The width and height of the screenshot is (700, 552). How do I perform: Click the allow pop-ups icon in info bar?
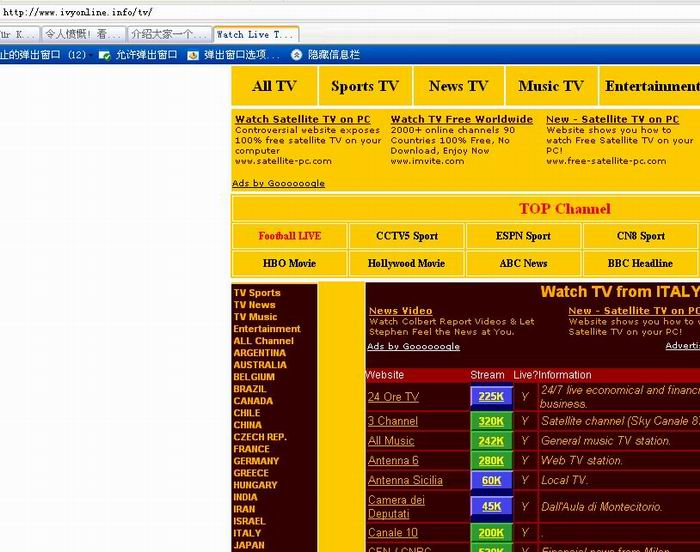coord(104,55)
